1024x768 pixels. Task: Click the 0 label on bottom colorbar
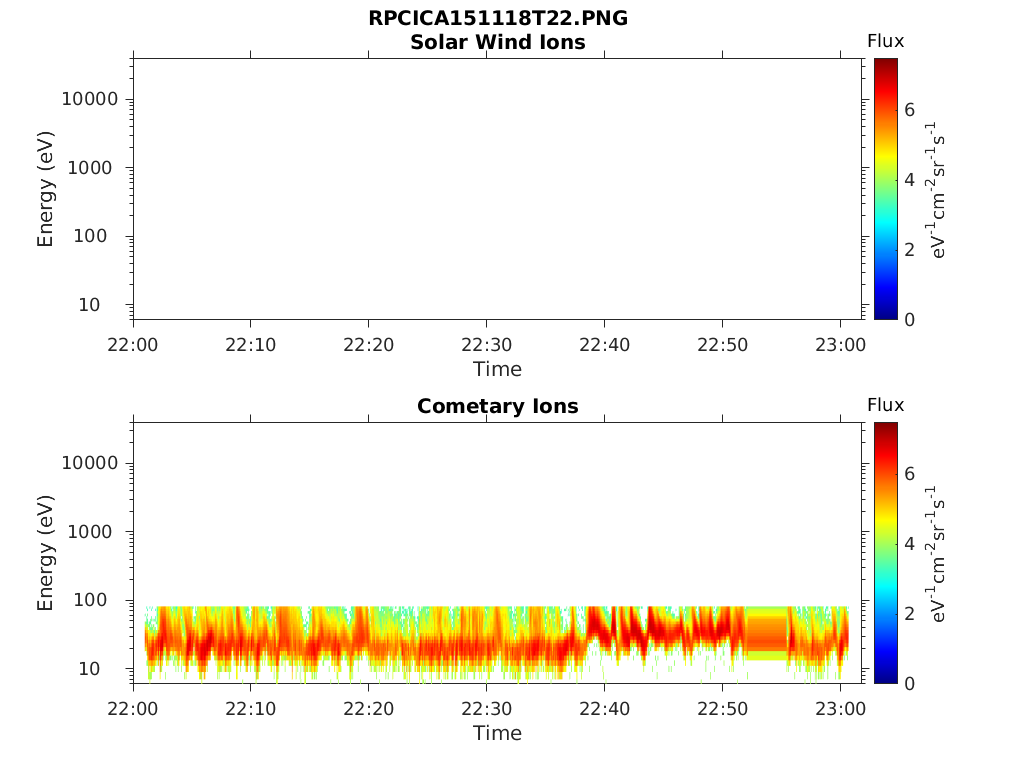coord(910,683)
